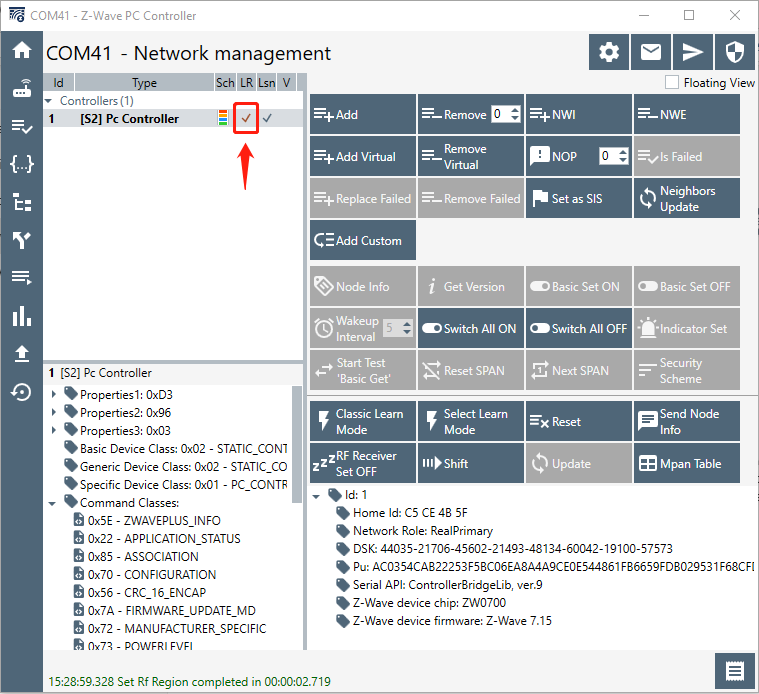Open the log list icon bottom right
Image resolution: width=759 pixels, height=694 pixels.
735,671
